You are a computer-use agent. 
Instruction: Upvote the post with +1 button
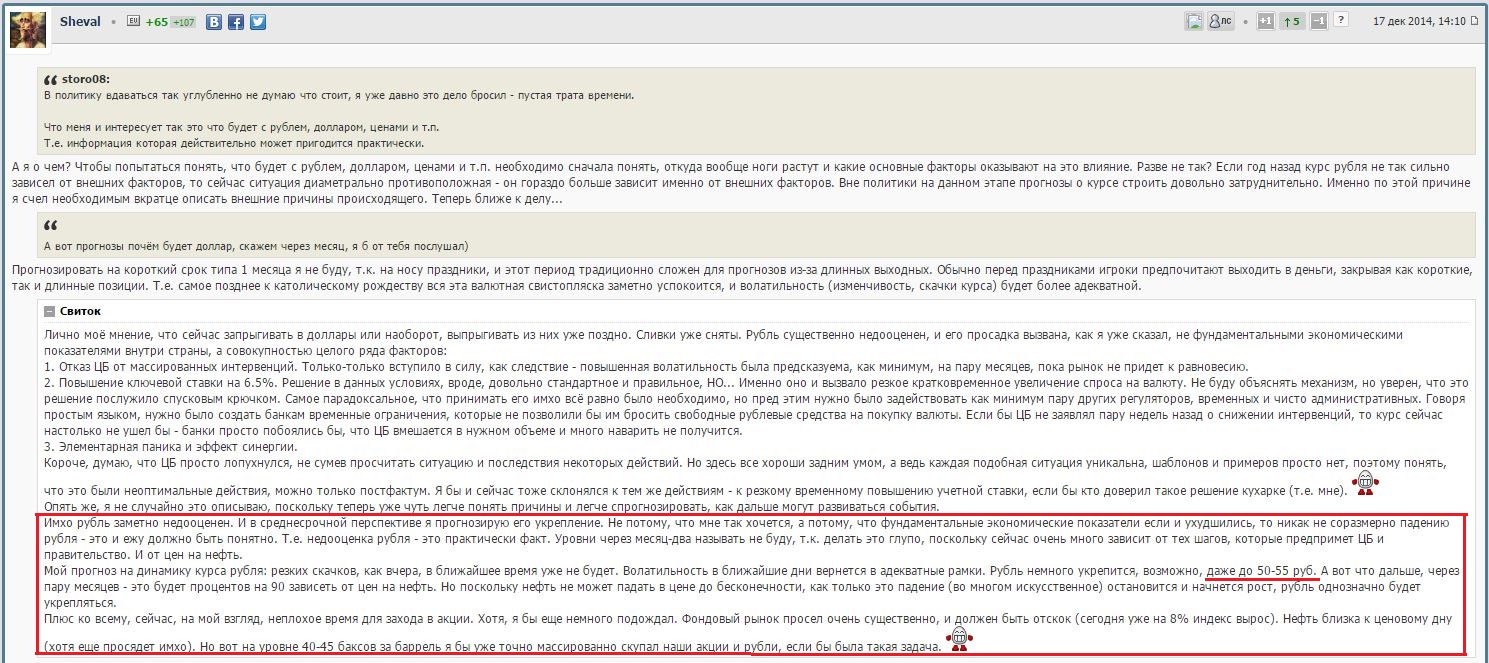(1265, 21)
